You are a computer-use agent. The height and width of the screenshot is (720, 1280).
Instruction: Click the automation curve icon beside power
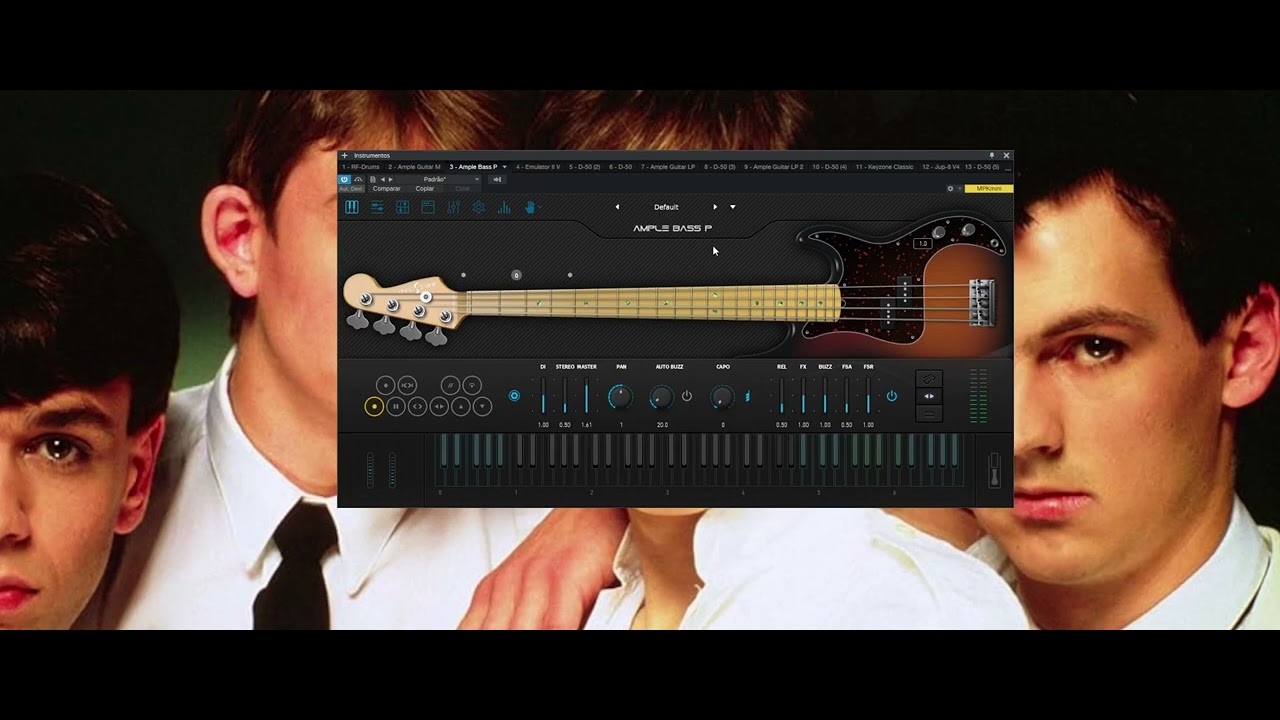pyautogui.click(x=358, y=179)
